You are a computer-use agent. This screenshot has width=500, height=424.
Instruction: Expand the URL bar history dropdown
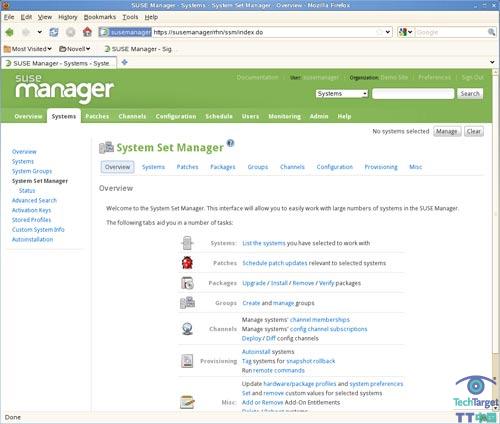coord(388,32)
